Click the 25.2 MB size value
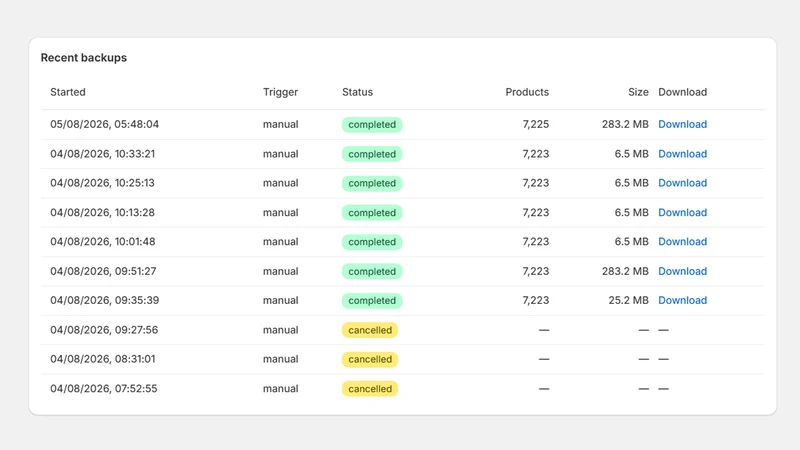 tap(629, 301)
